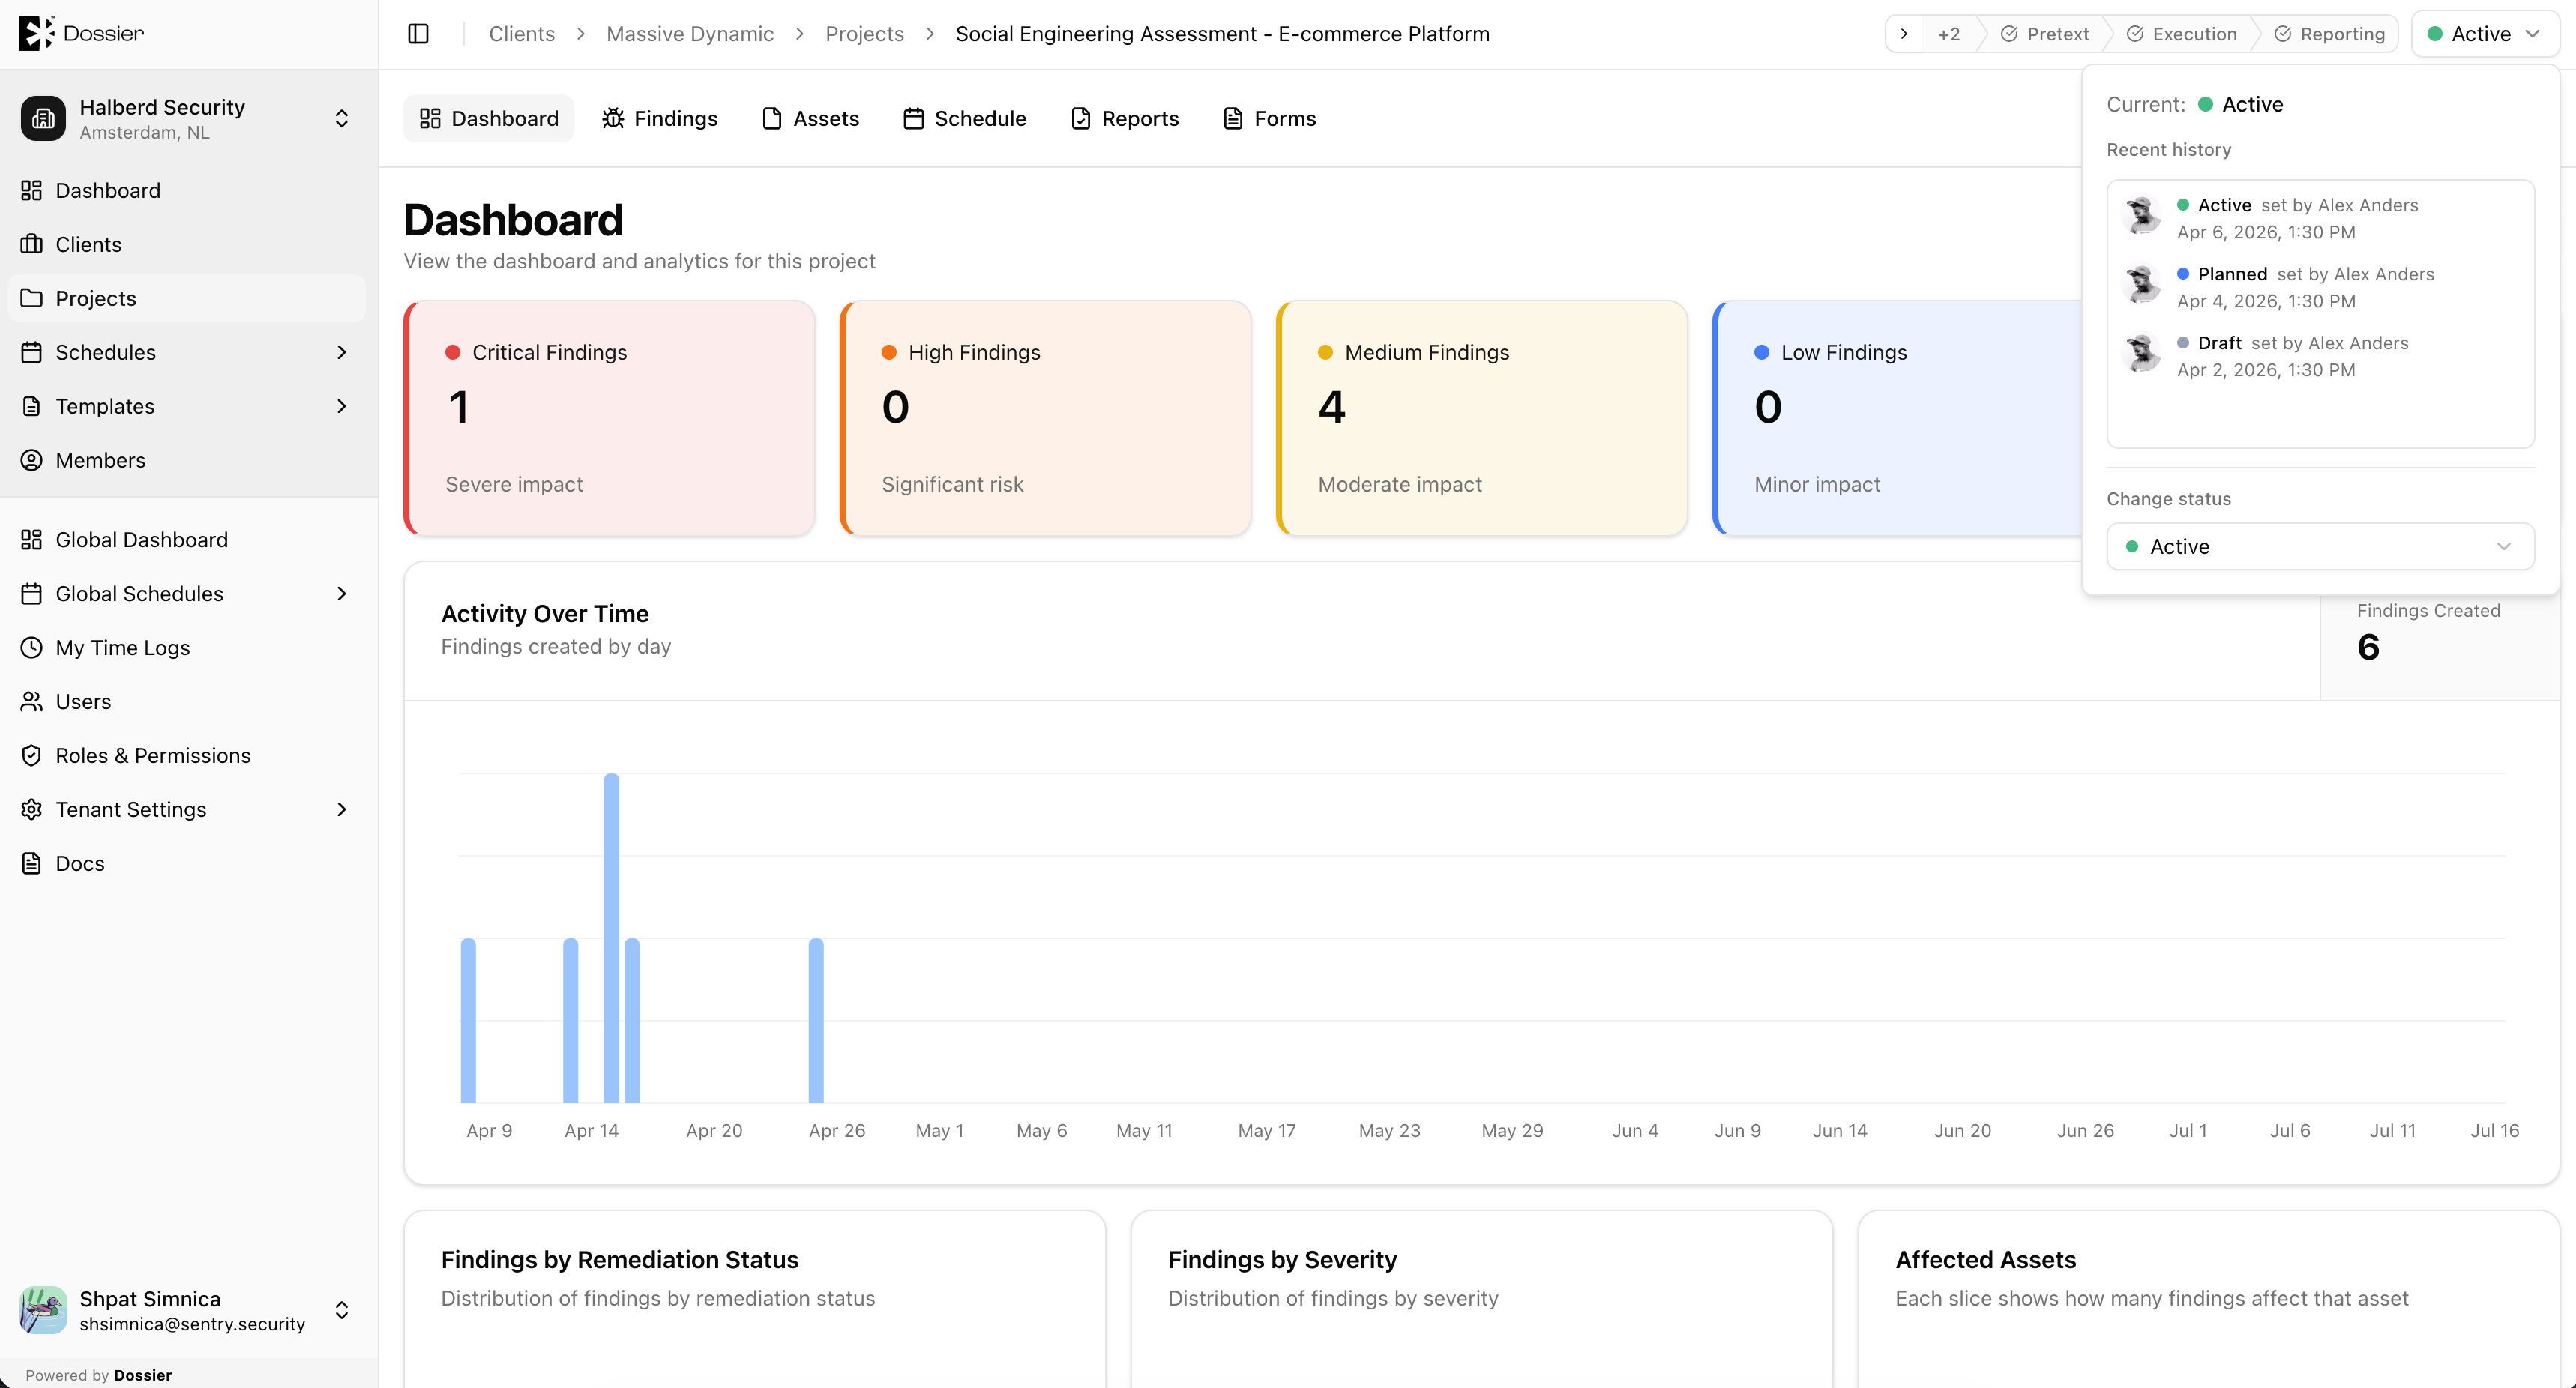2576x1388 pixels.
Task: Click the Critical Findings card
Action: [x=610, y=418]
